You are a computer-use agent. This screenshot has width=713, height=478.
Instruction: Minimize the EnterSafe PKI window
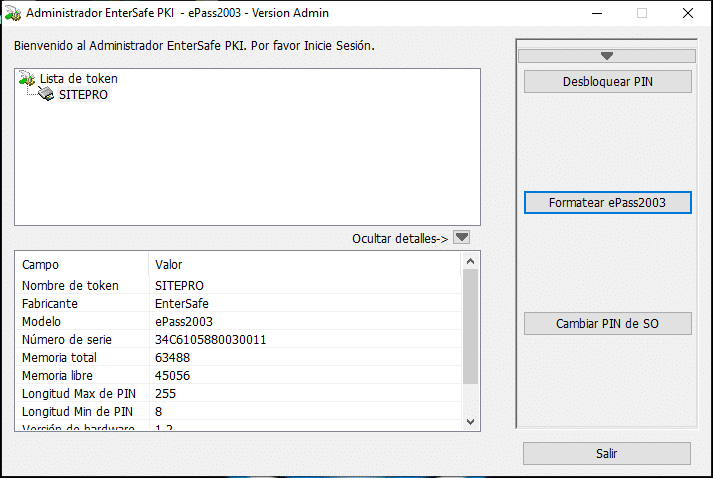[x=597, y=13]
